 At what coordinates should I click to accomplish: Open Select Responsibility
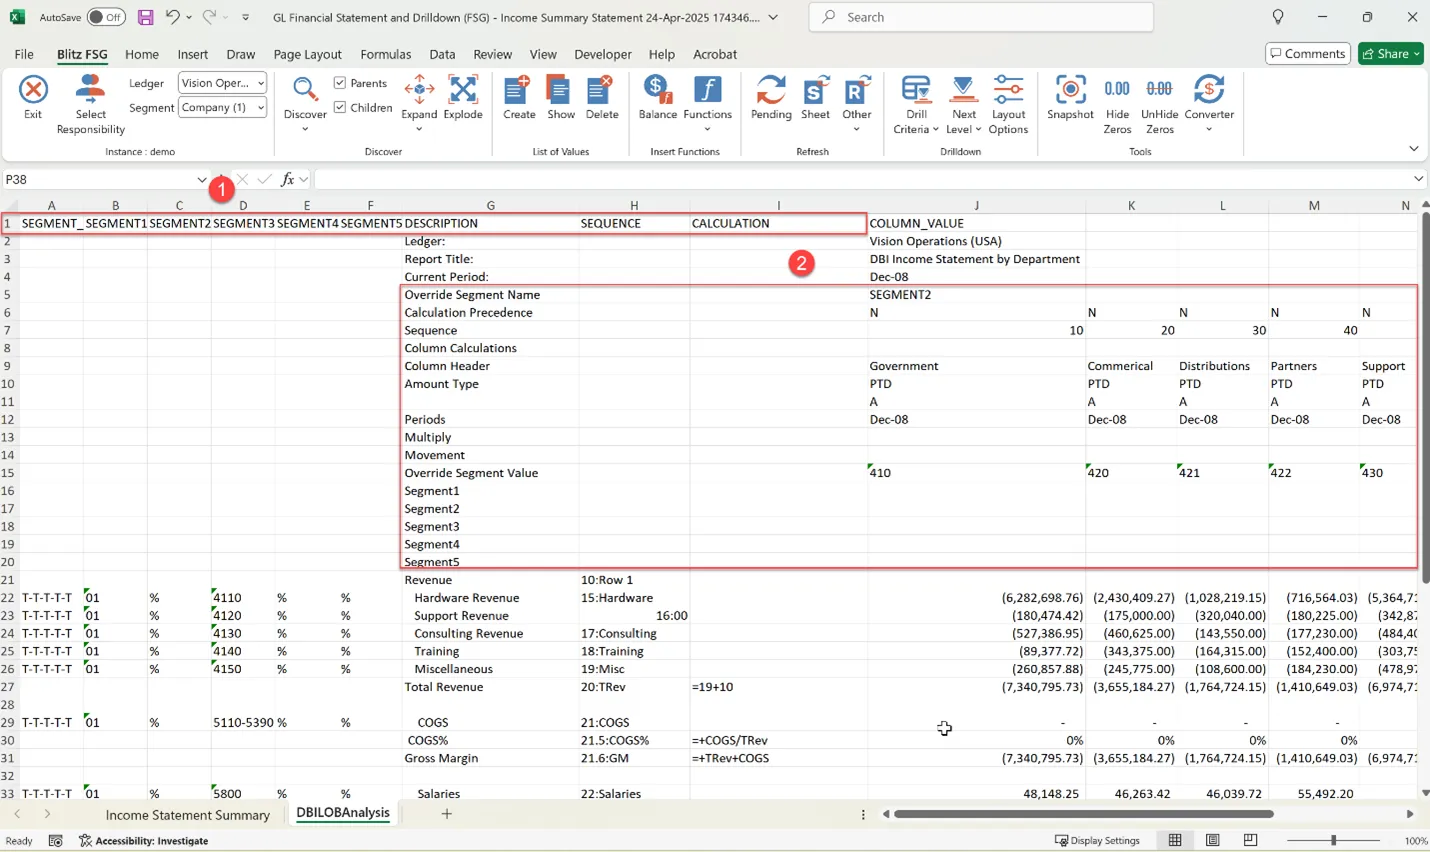pyautogui.click(x=90, y=104)
